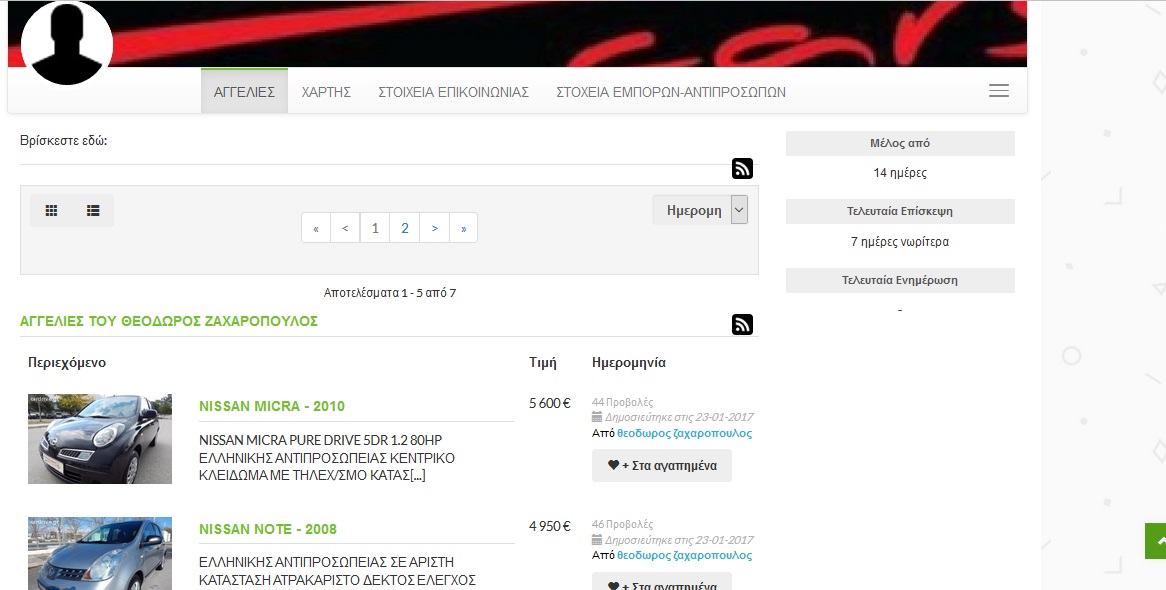Click the Αποτελέσματα 1 - 5 από 7 text
Screen dimensions: 1166x590
(x=390, y=293)
